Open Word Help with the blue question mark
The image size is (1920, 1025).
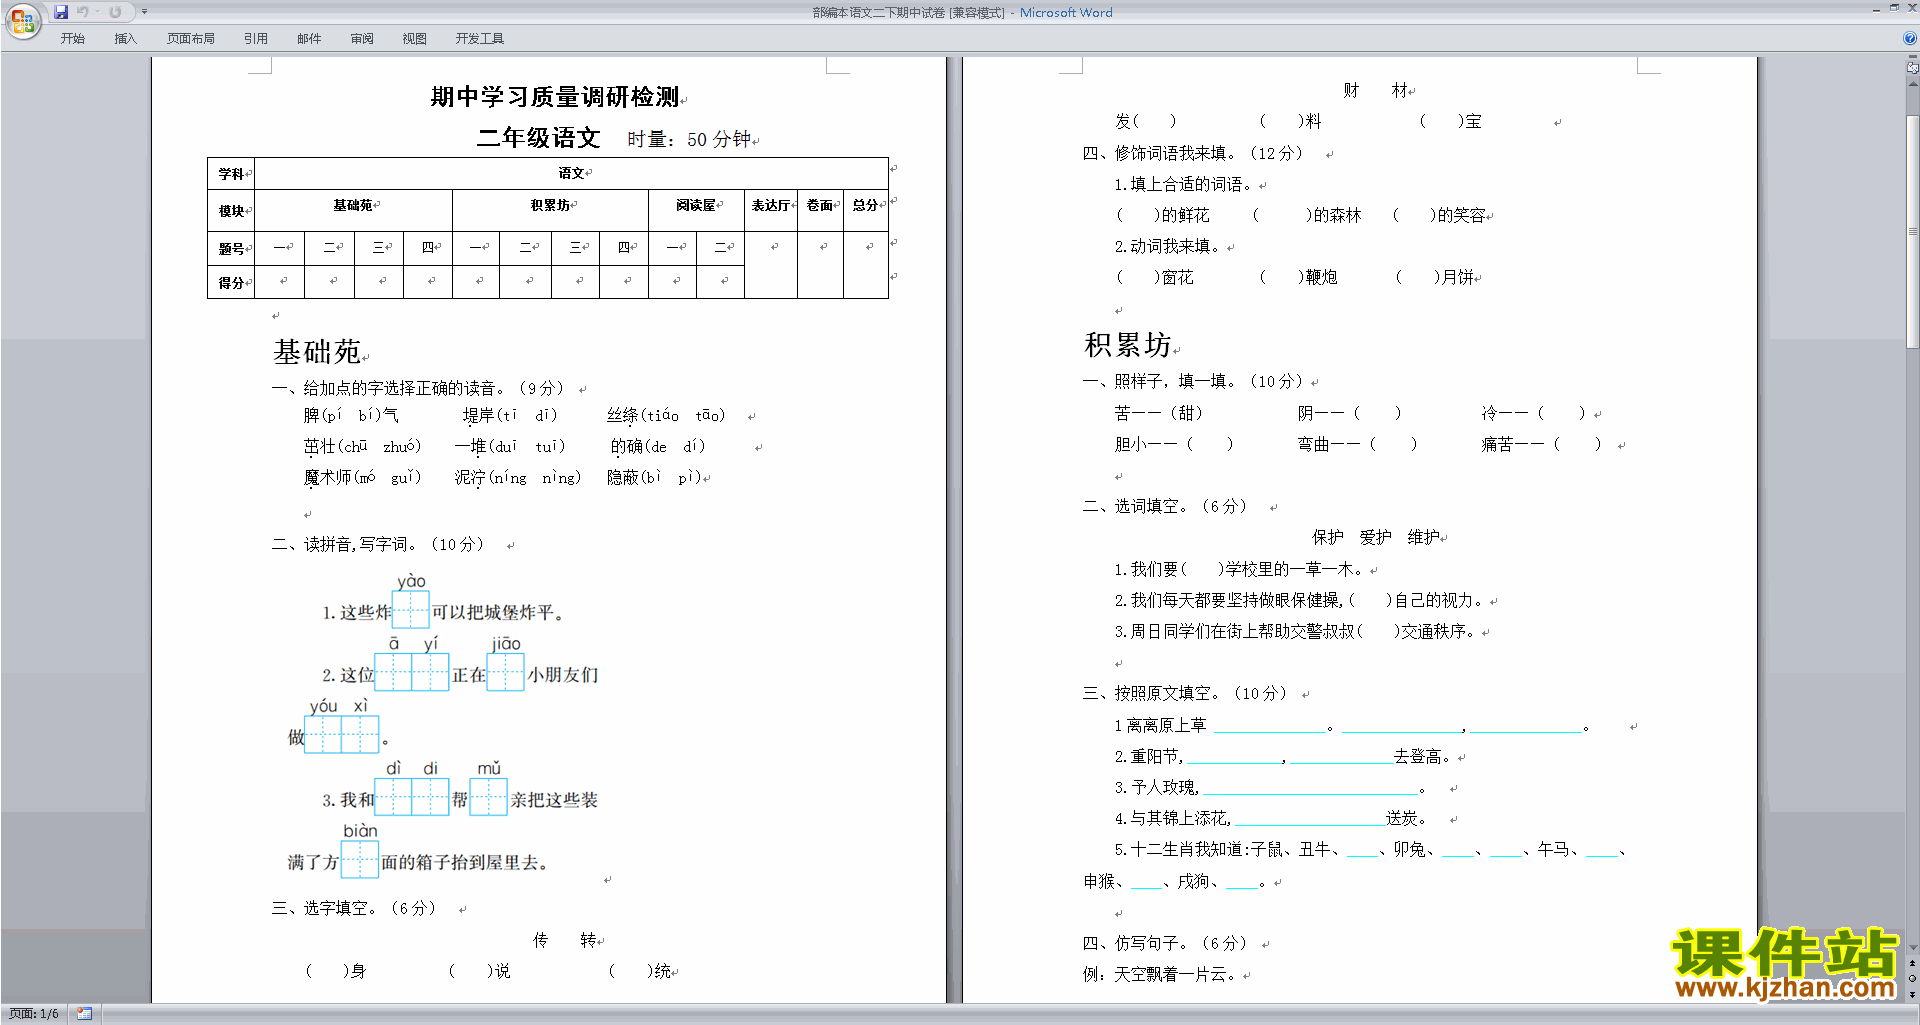1910,39
